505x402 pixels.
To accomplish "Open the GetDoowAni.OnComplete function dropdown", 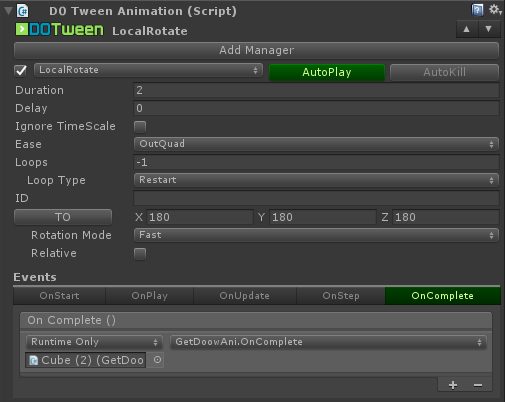I will (x=328, y=342).
